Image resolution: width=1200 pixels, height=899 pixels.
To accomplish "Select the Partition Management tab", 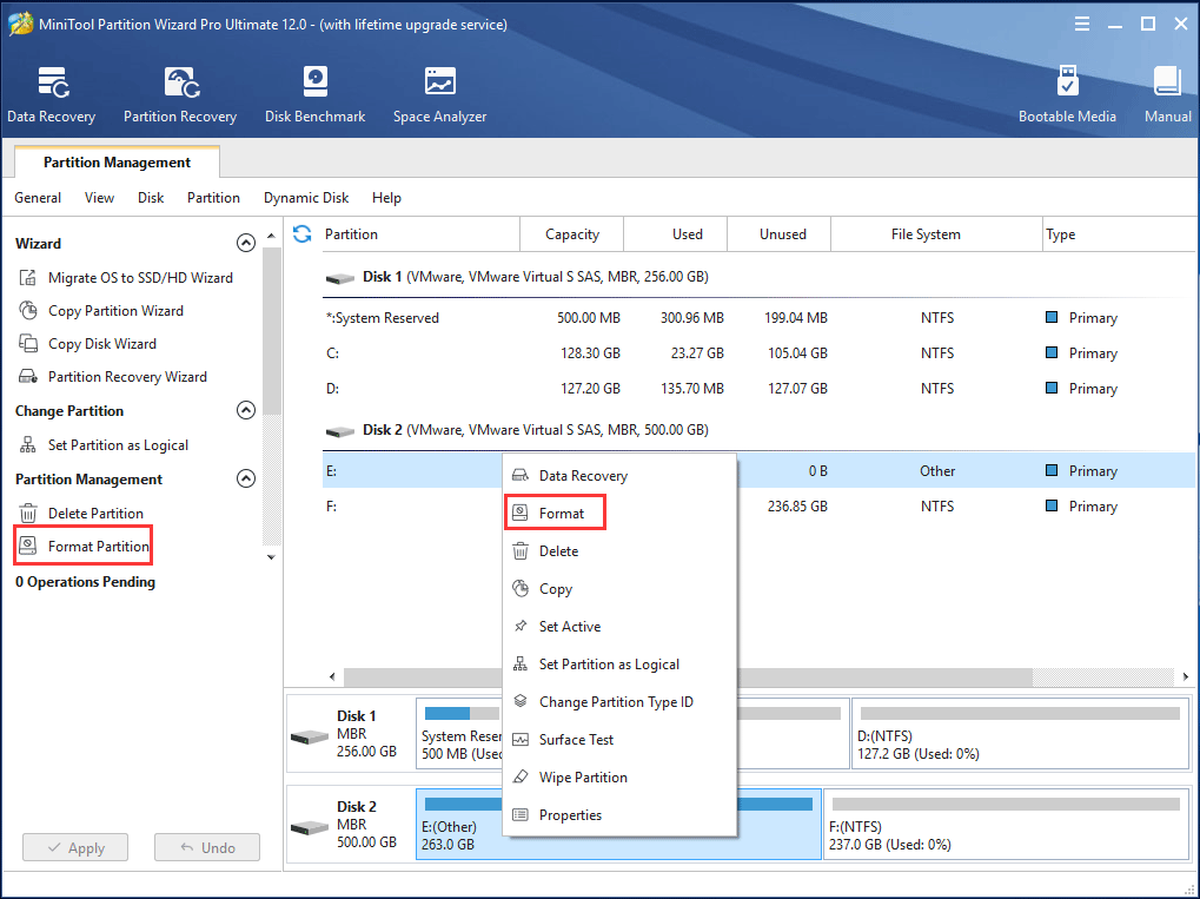I will tap(117, 162).
